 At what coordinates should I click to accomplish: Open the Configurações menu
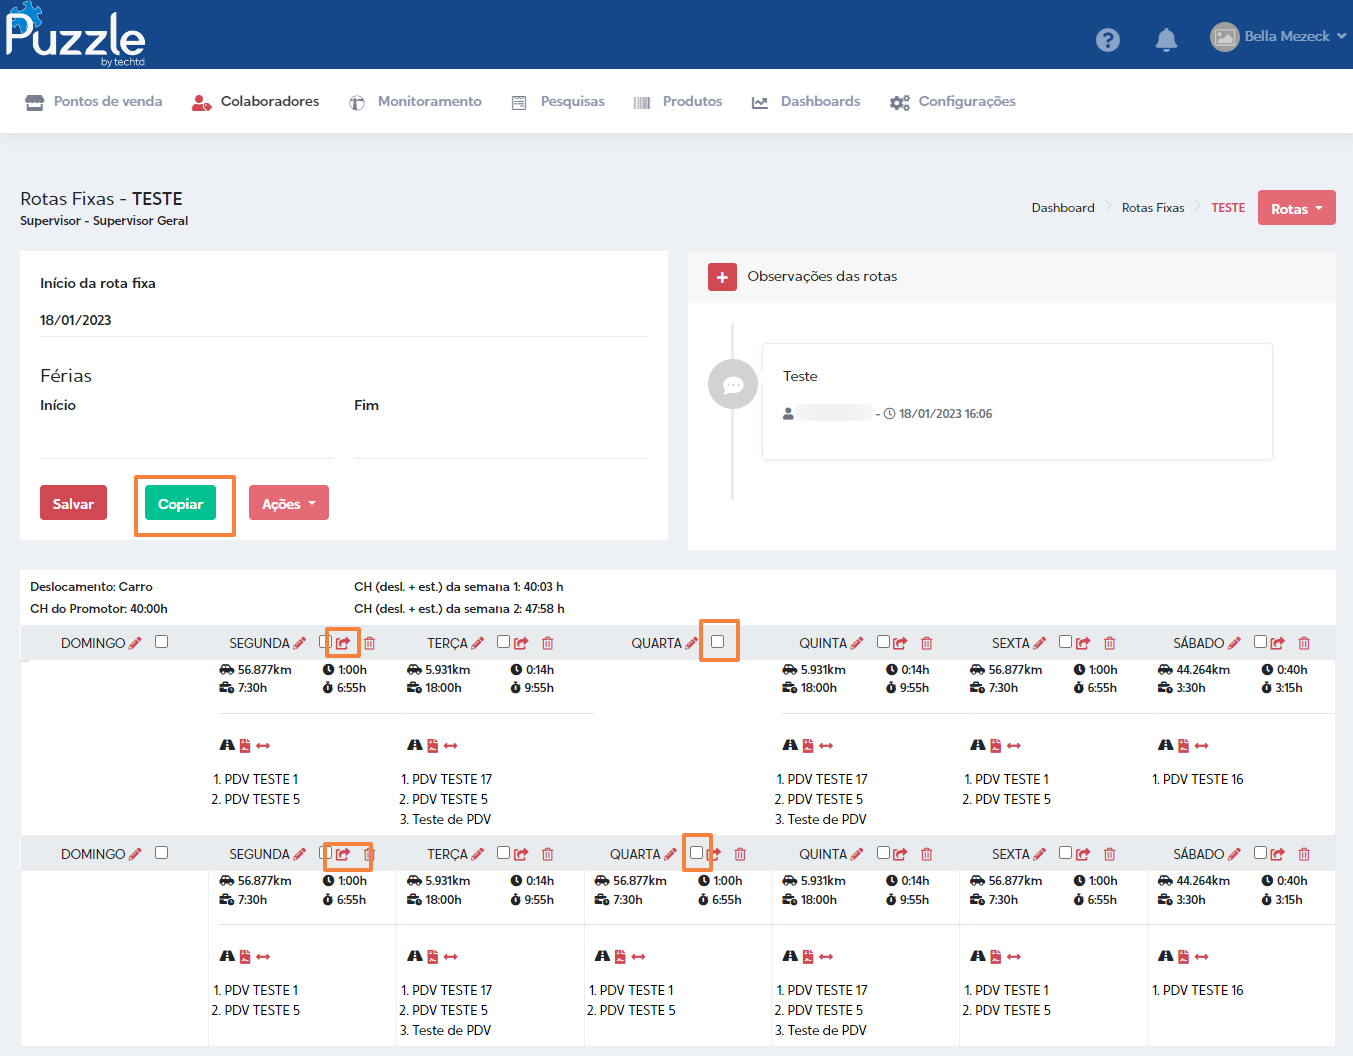(953, 102)
